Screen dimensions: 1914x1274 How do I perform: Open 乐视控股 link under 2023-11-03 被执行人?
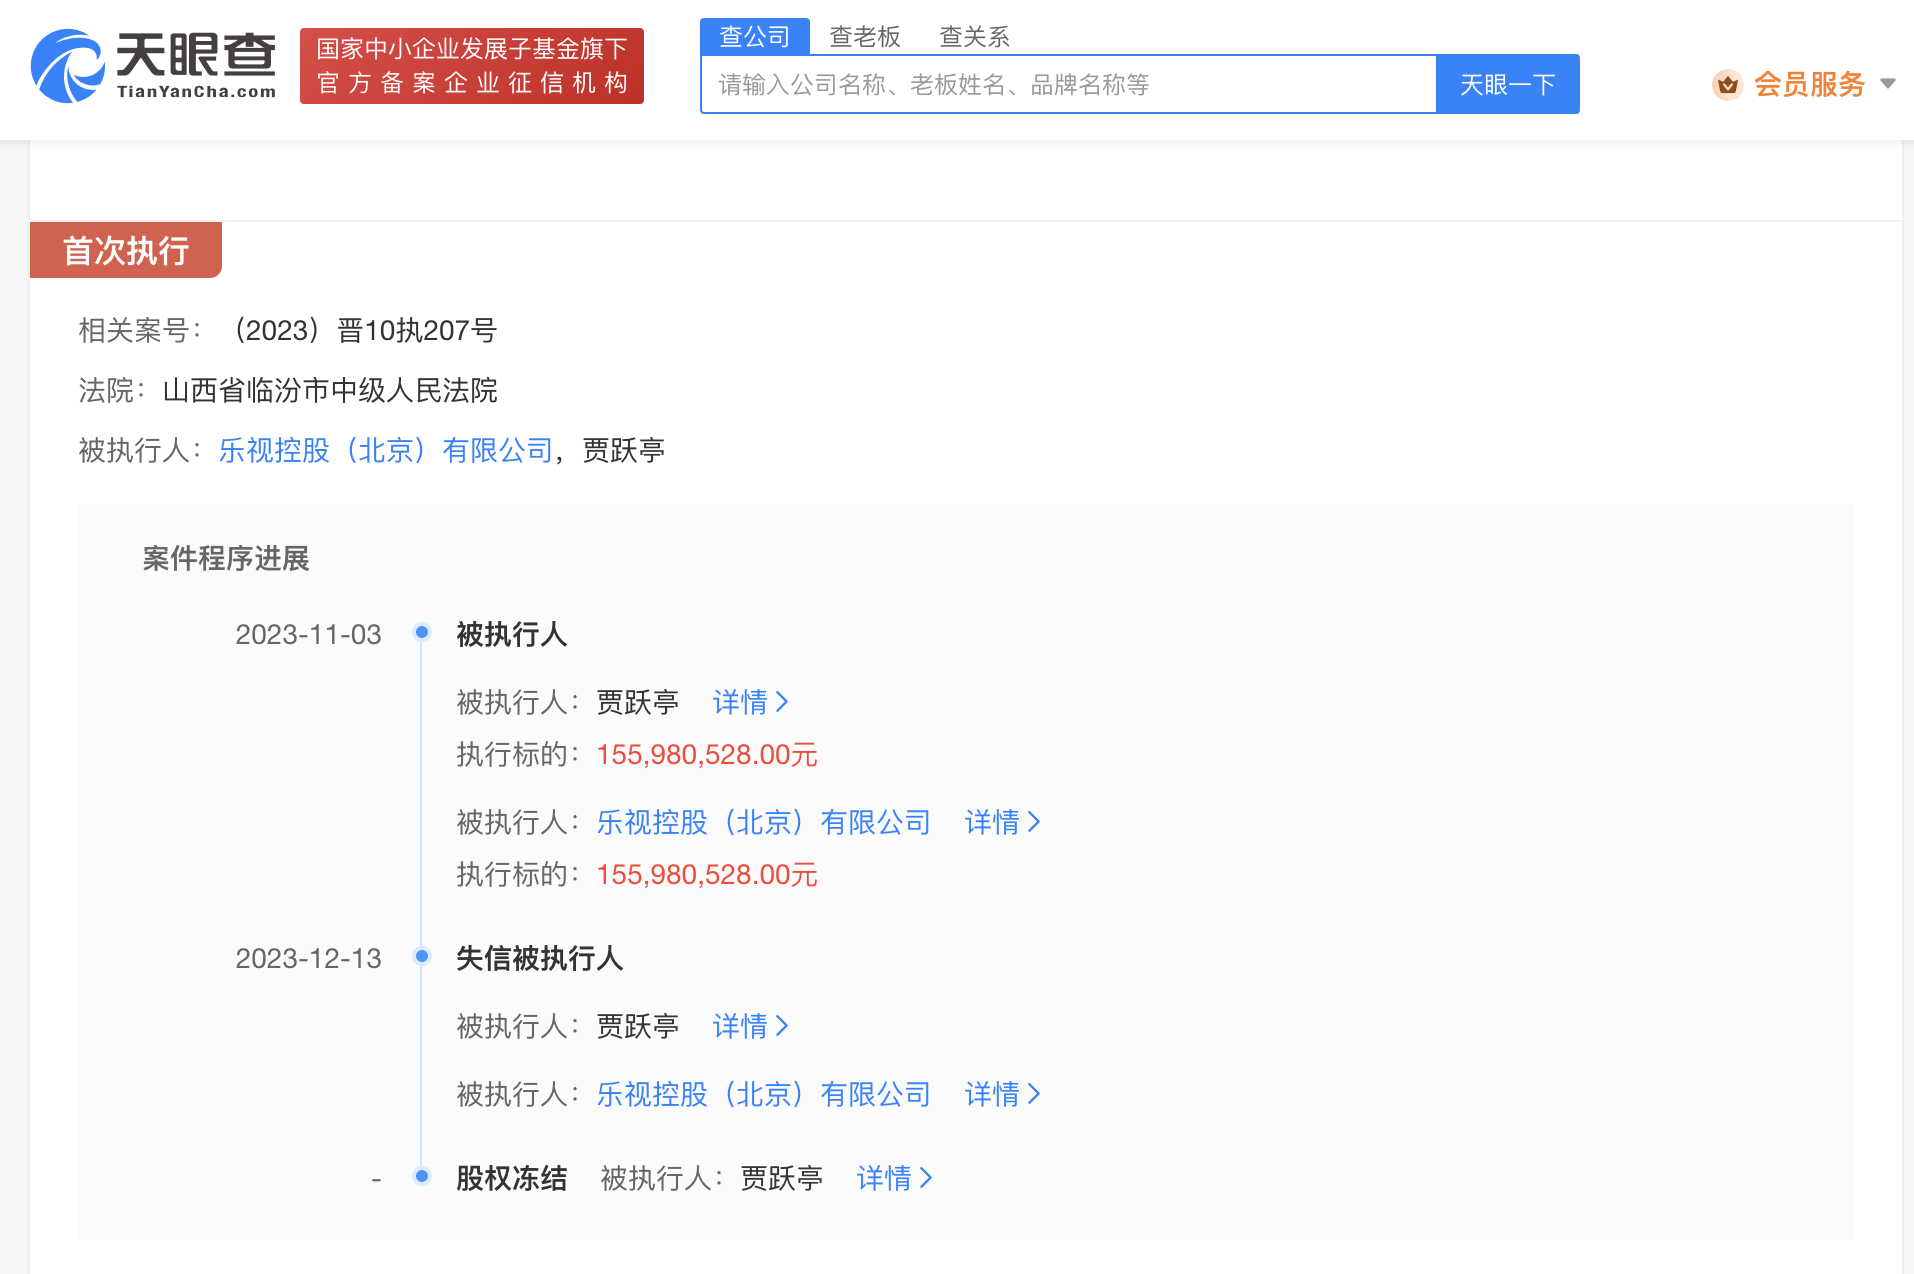pos(764,823)
